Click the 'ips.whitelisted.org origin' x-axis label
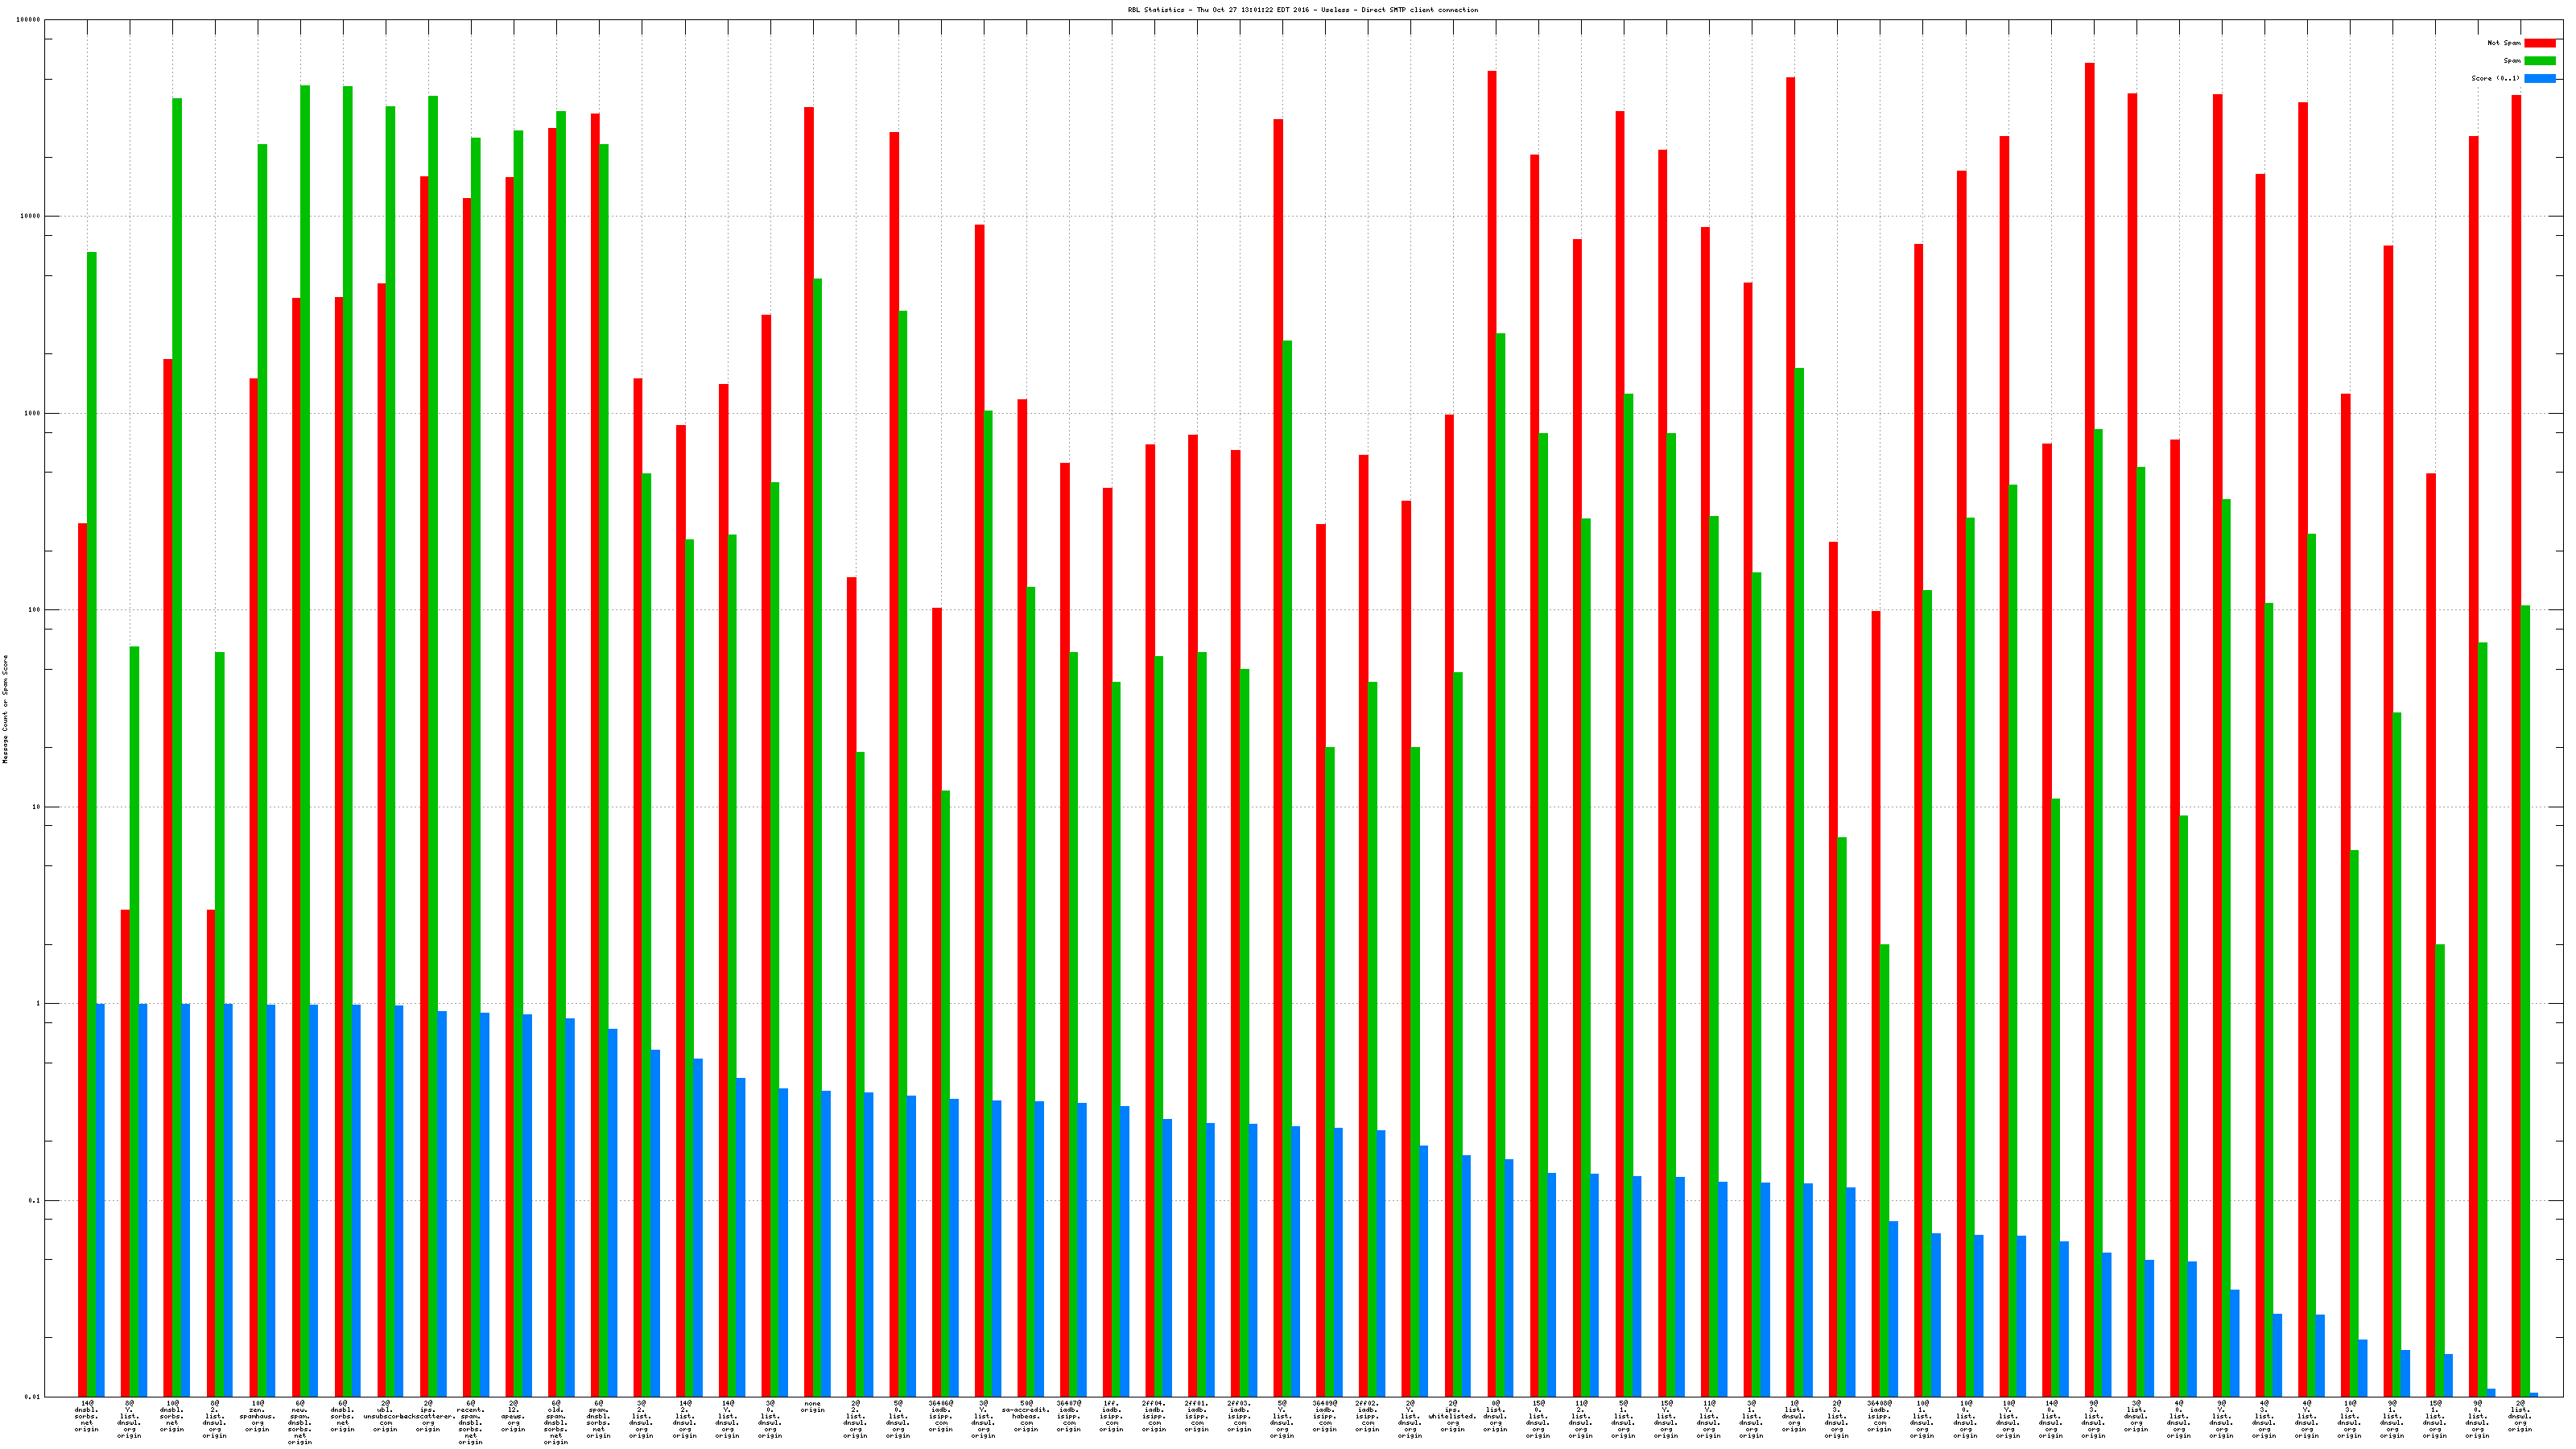This screenshot has width=2576, height=1449. [x=1452, y=1416]
